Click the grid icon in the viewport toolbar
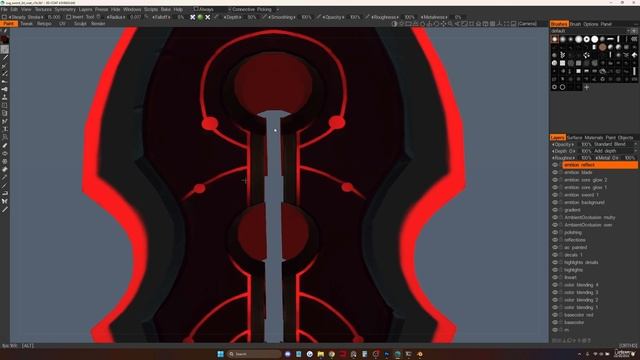640x360 pixels. click(493, 24)
